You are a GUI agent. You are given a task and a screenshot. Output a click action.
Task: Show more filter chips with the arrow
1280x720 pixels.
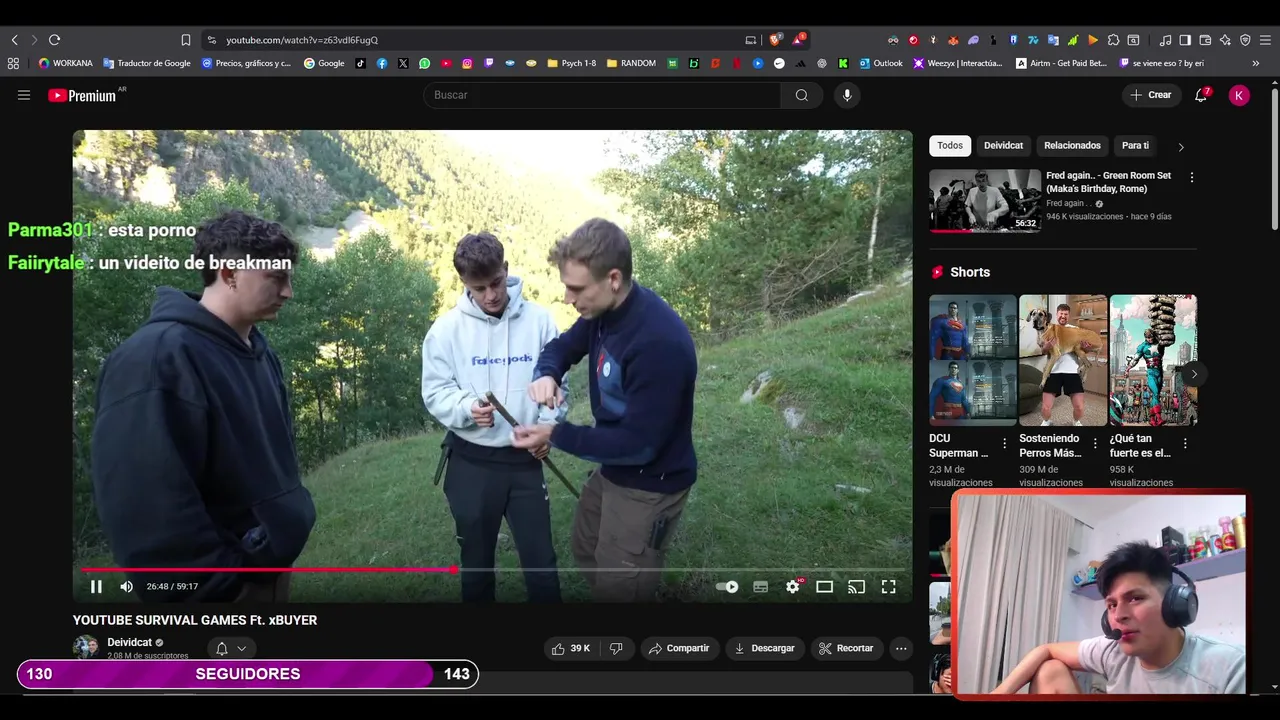click(x=1181, y=146)
